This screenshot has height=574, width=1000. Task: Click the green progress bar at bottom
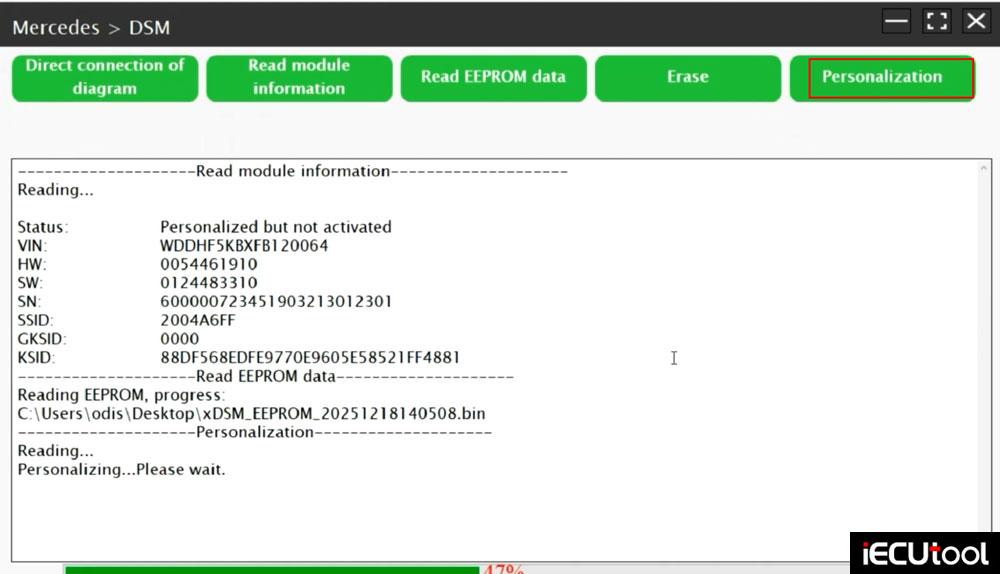pos(270,570)
